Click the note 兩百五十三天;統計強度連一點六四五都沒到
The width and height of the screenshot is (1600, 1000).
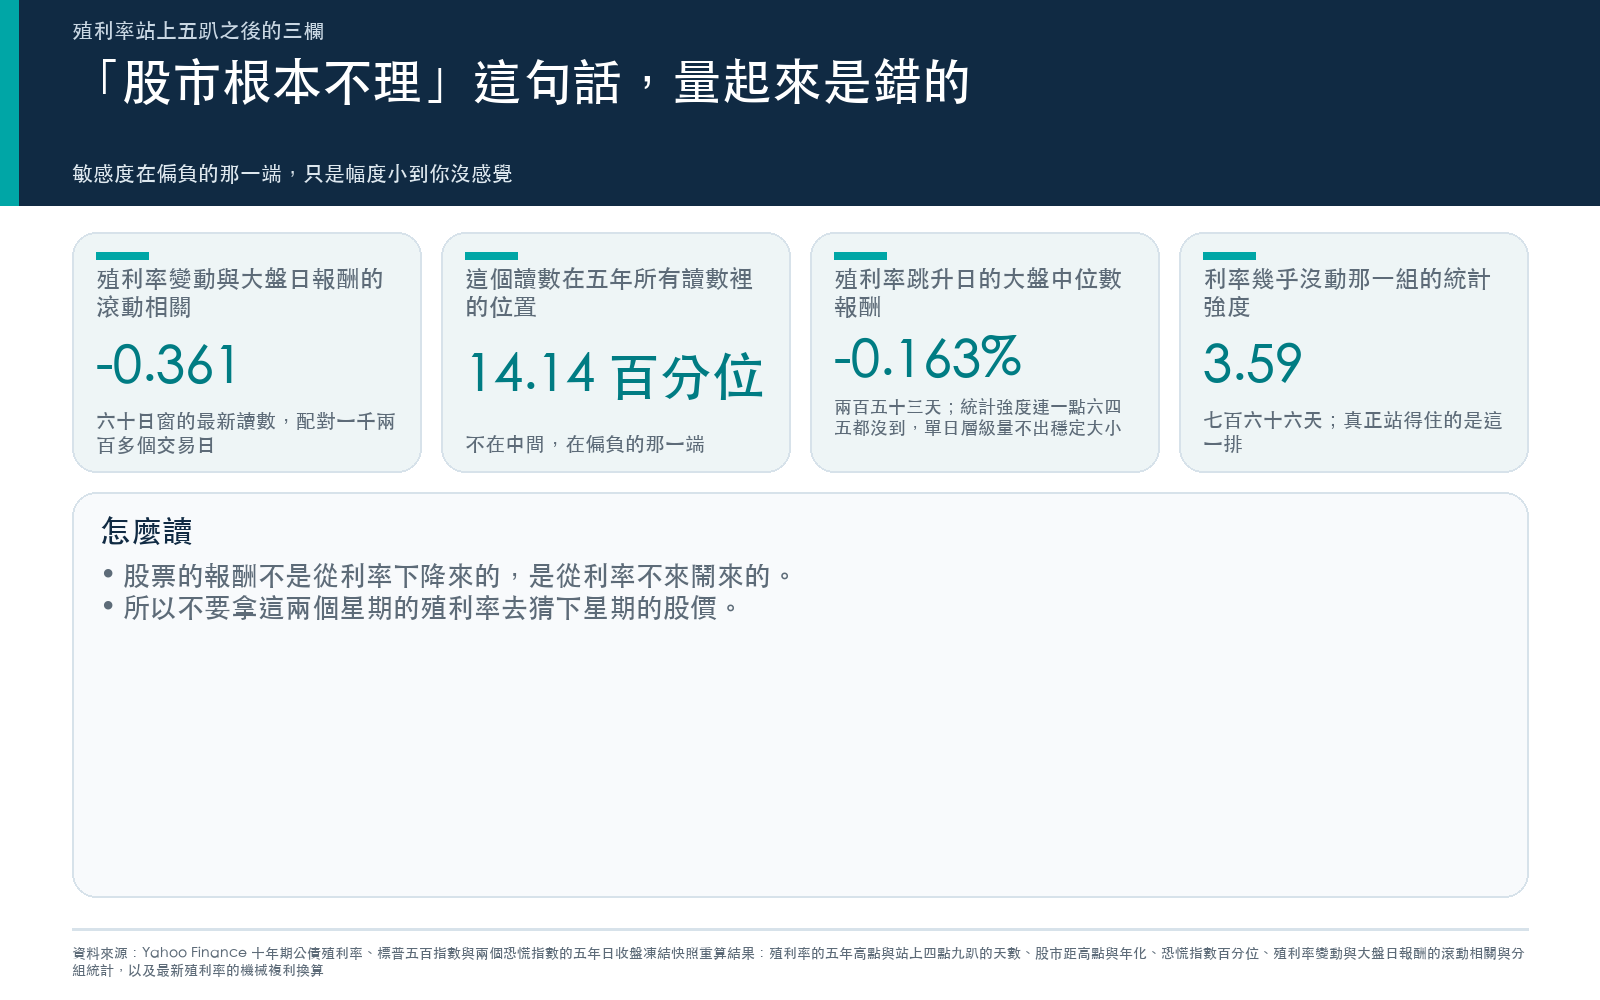point(978,418)
